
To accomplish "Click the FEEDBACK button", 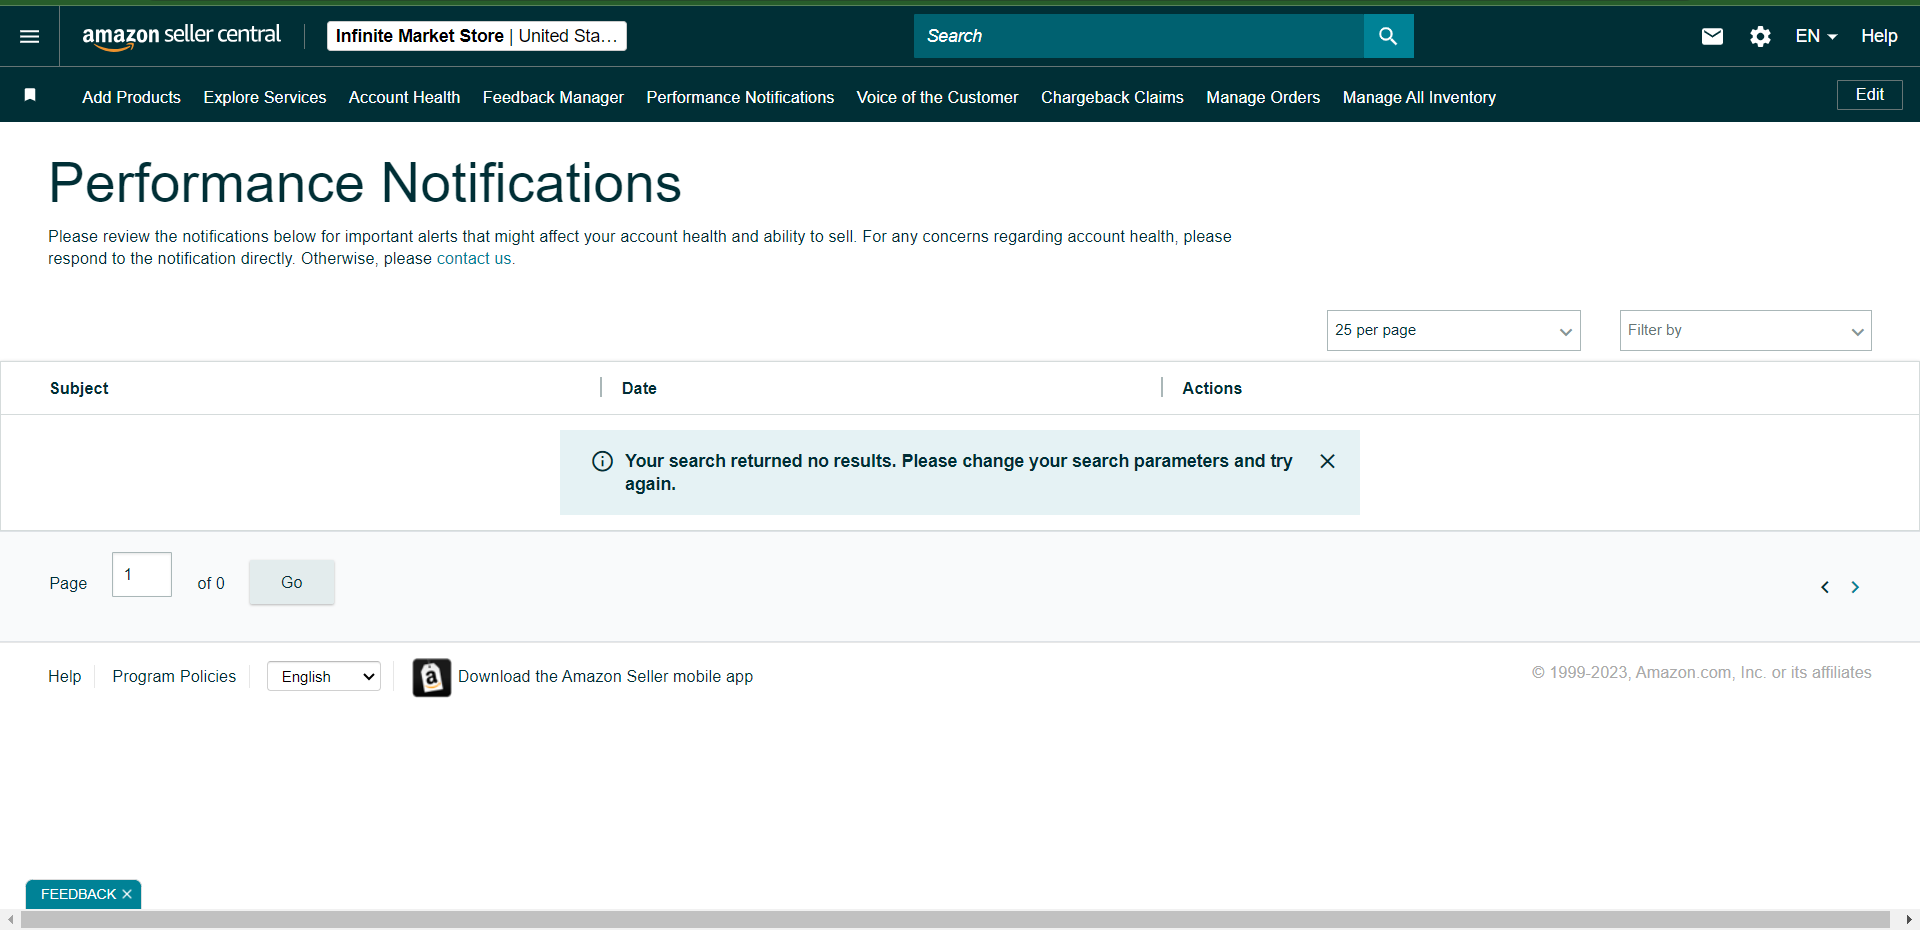I will [x=79, y=894].
